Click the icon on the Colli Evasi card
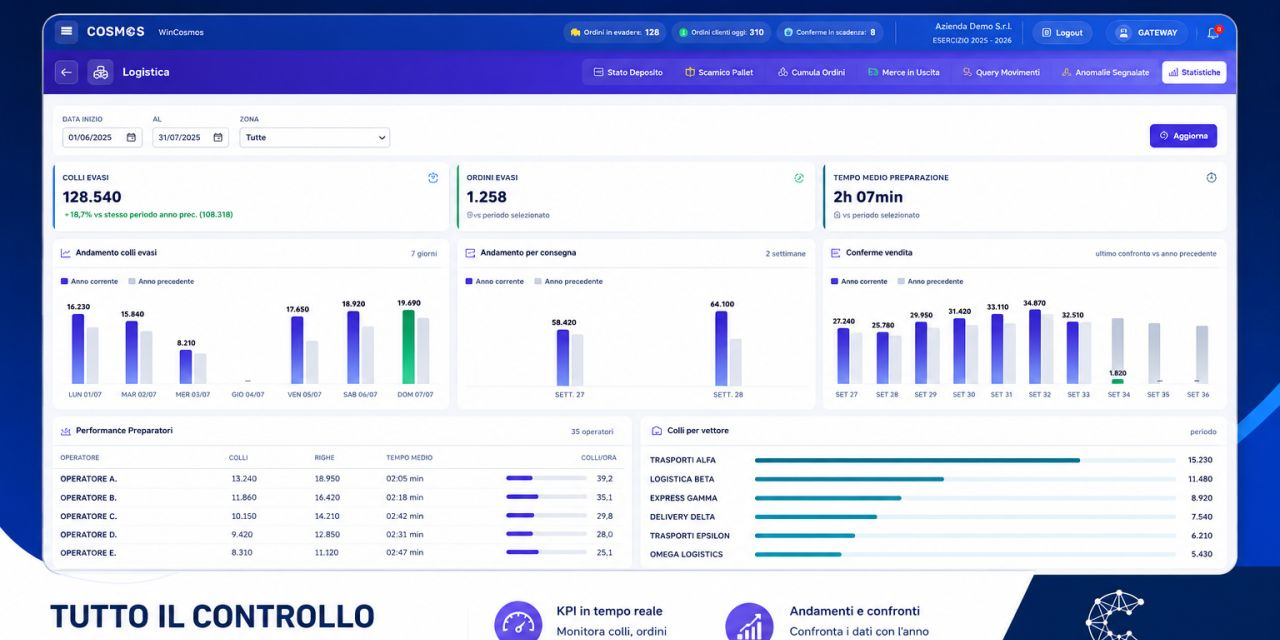 (x=433, y=178)
